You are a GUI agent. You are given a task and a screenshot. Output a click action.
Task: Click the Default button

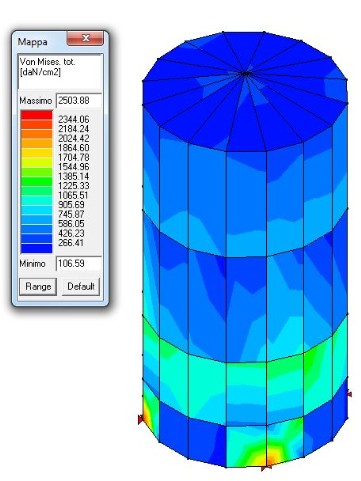[81, 287]
